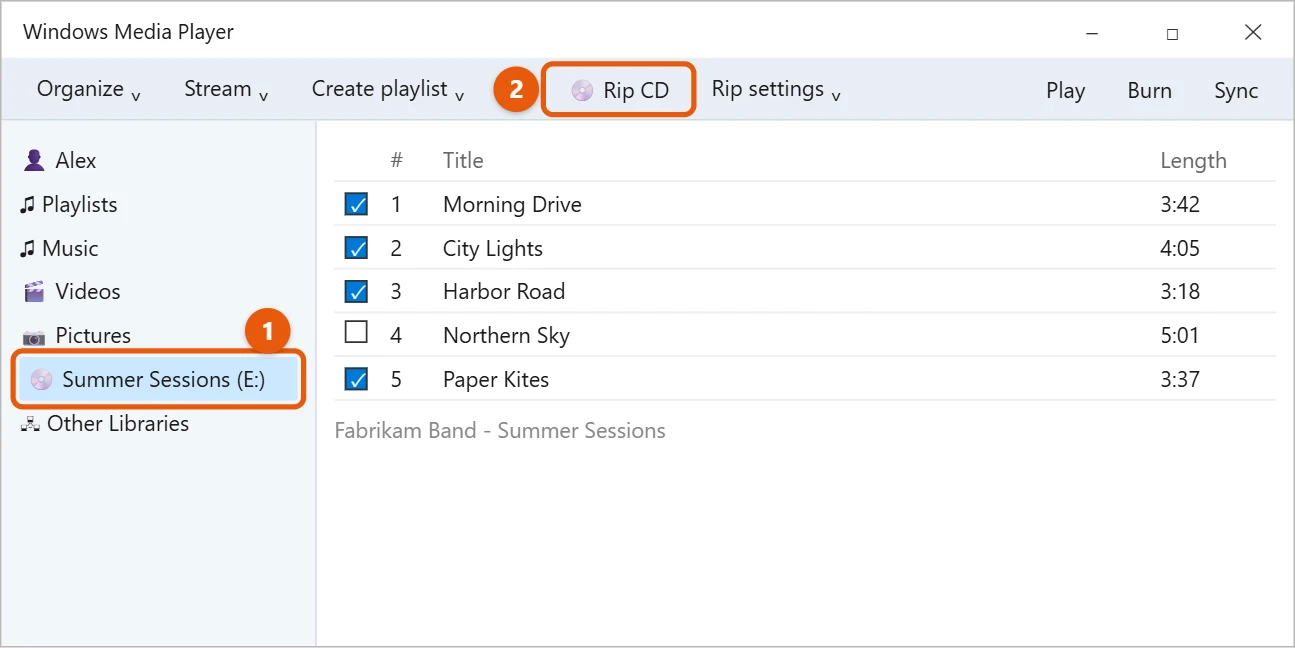The width and height of the screenshot is (1295, 648).
Task: Minimize the Windows Media Player window
Action: 1092,33
